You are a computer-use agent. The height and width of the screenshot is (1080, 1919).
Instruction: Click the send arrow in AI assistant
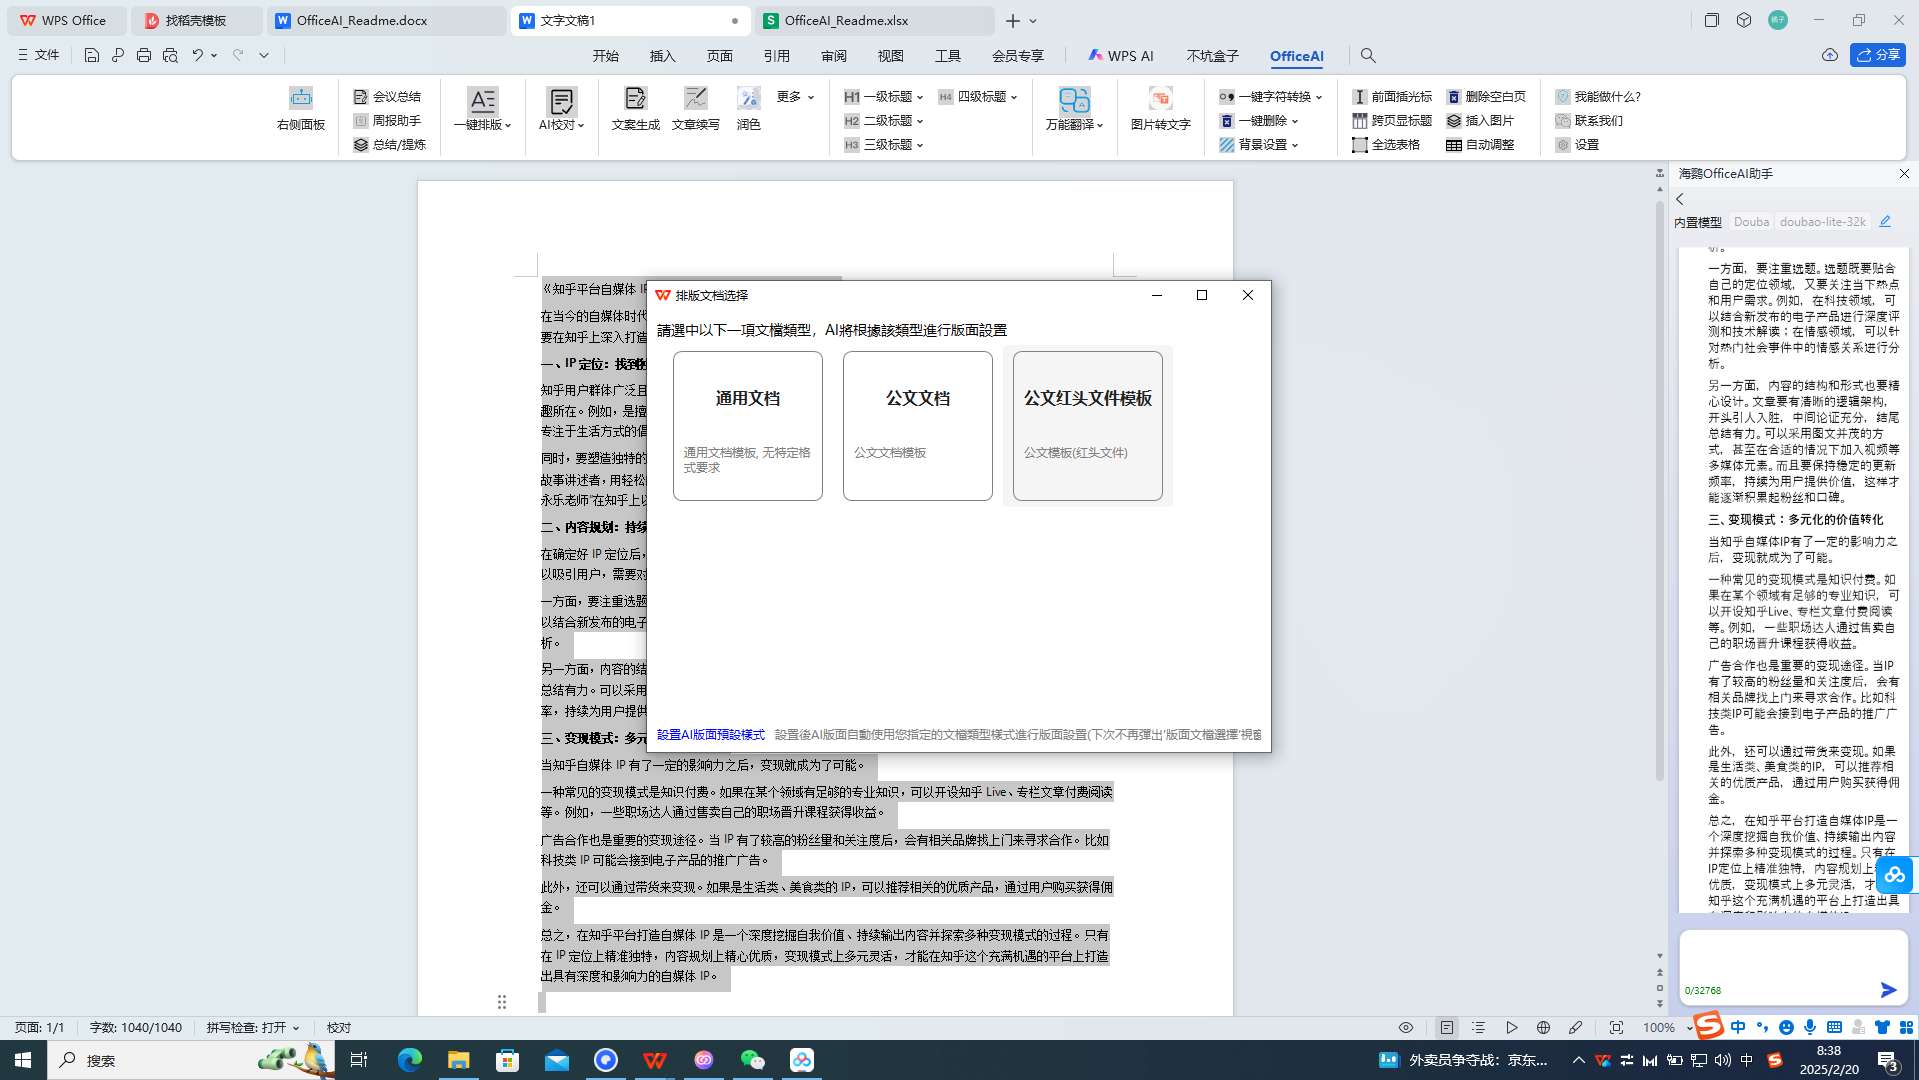pos(1888,990)
